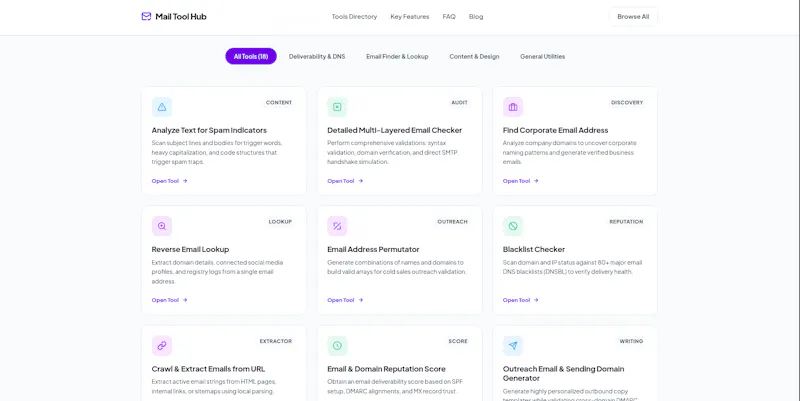Click the Email Address Permutator title
The height and width of the screenshot is (401, 800).
click(x=373, y=249)
